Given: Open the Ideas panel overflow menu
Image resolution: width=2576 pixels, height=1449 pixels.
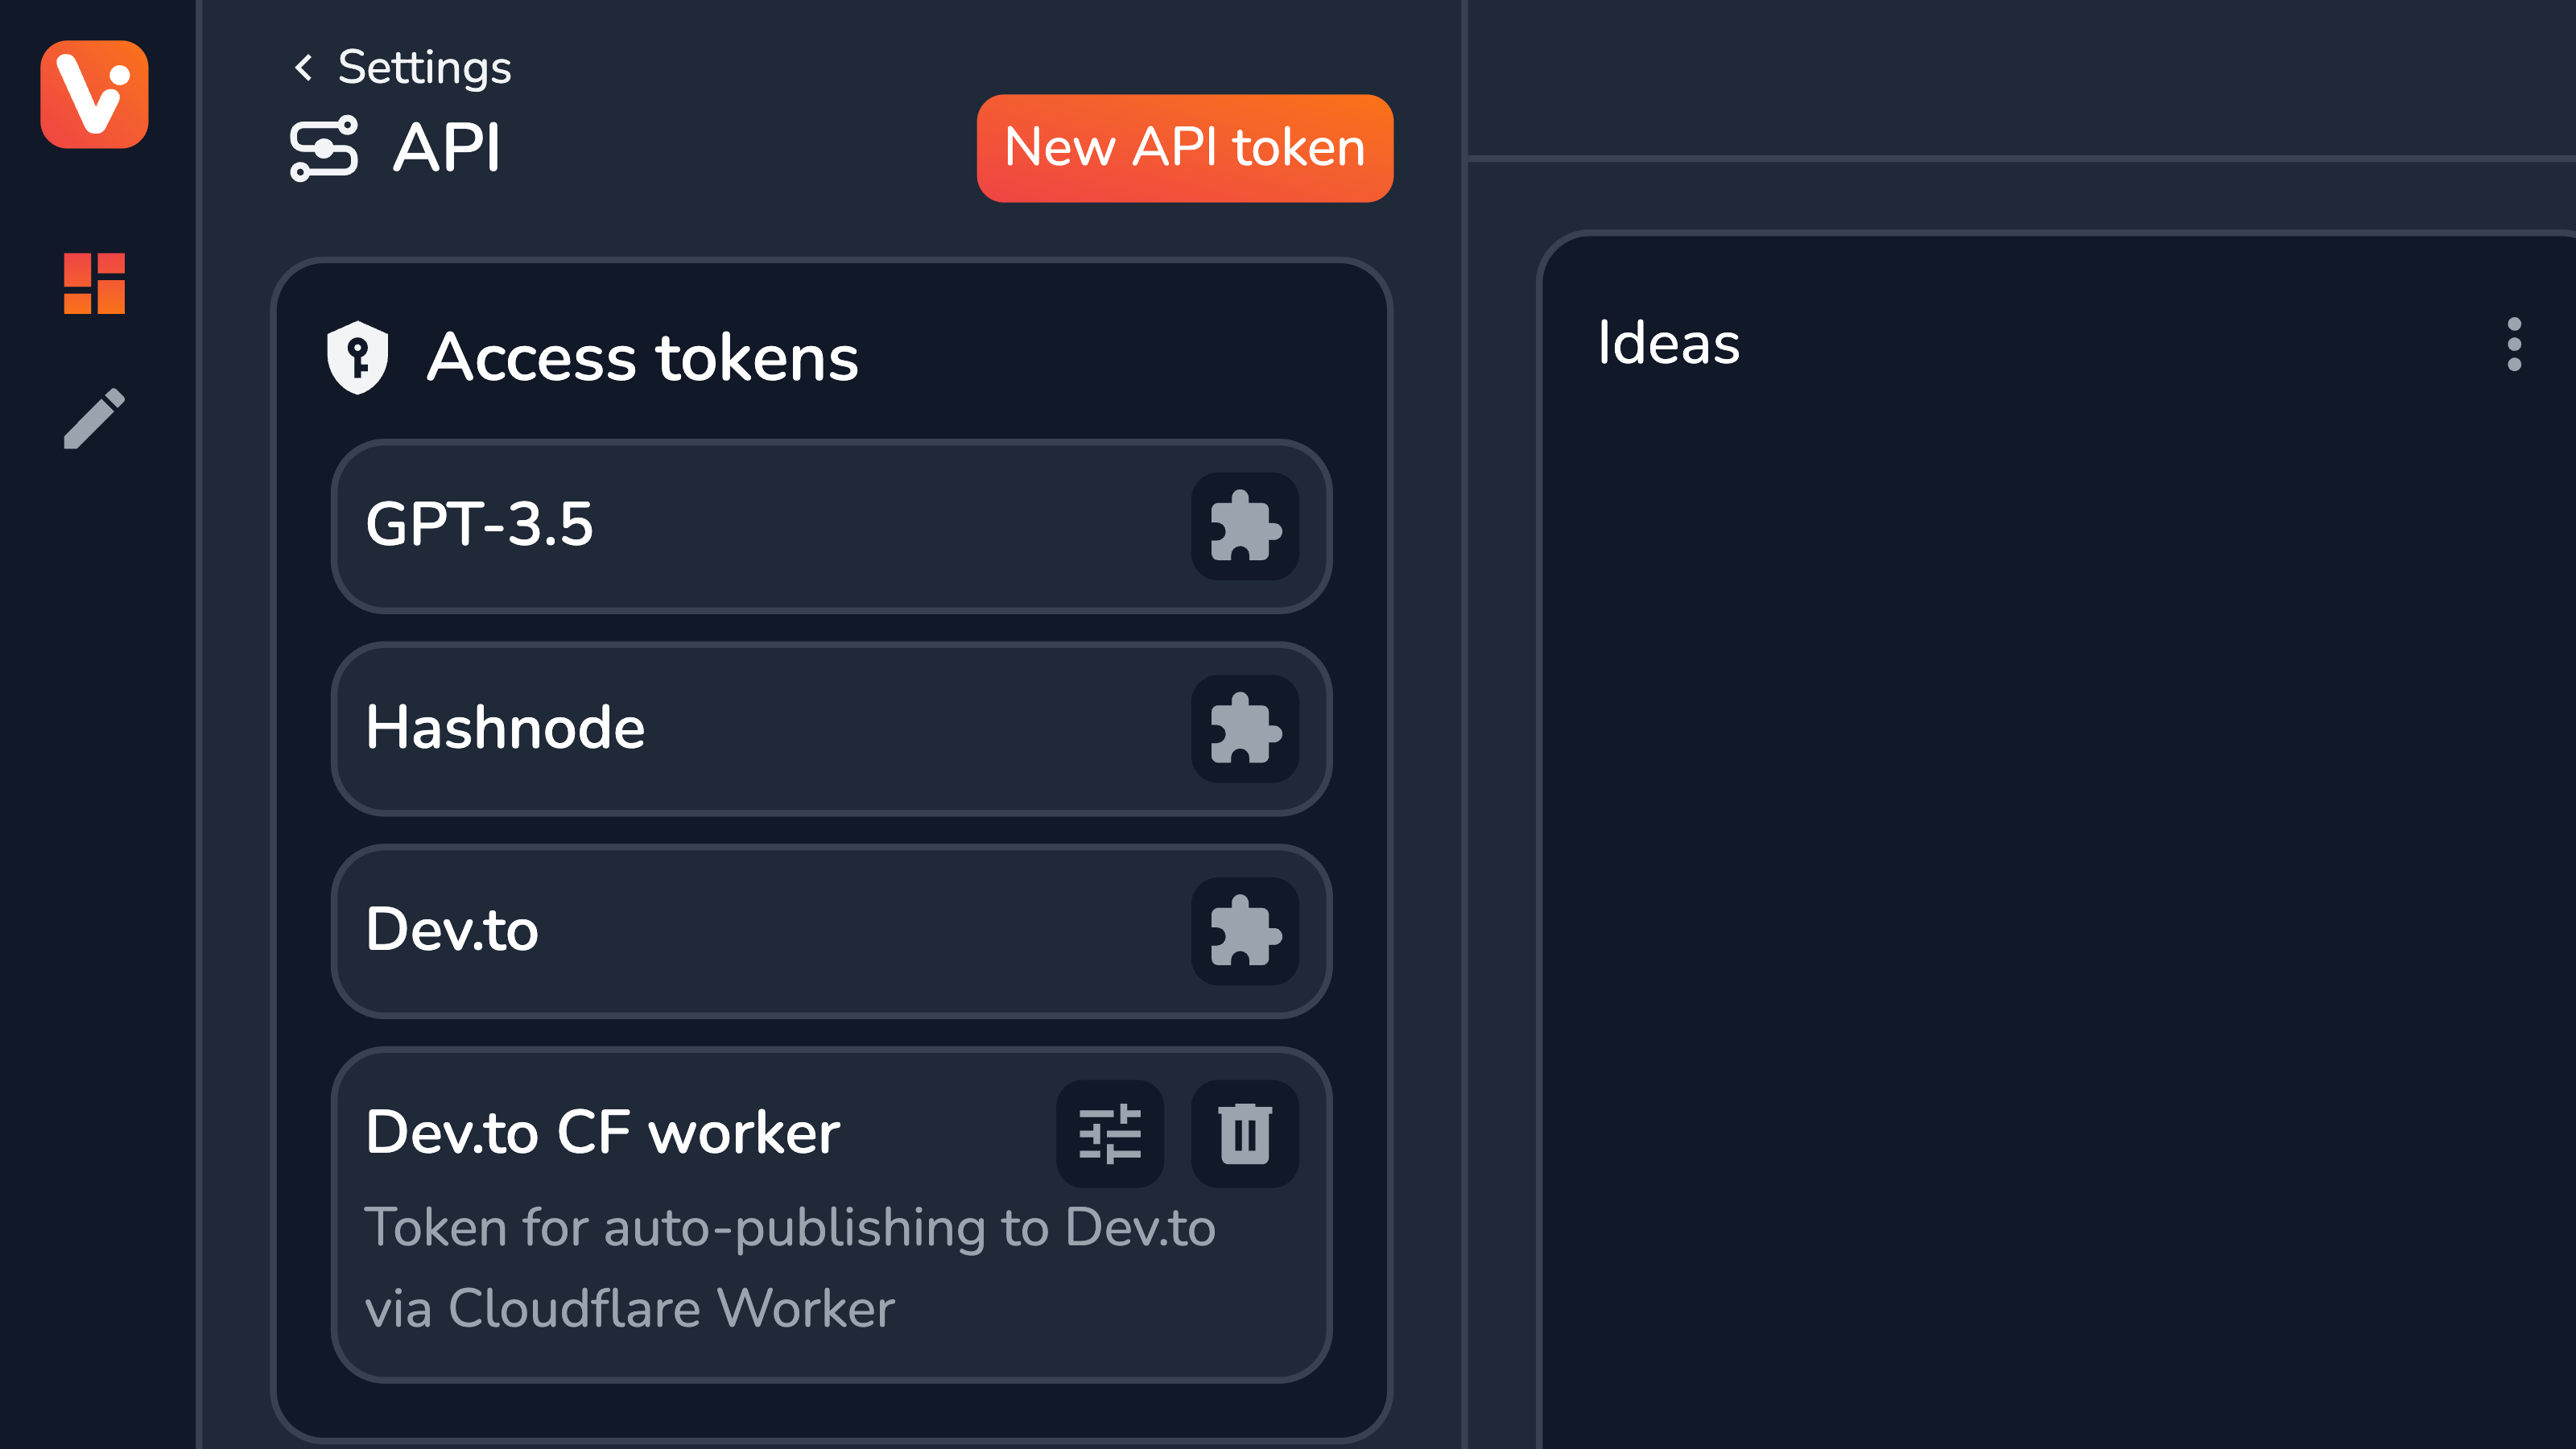Looking at the screenshot, I should click(2516, 343).
